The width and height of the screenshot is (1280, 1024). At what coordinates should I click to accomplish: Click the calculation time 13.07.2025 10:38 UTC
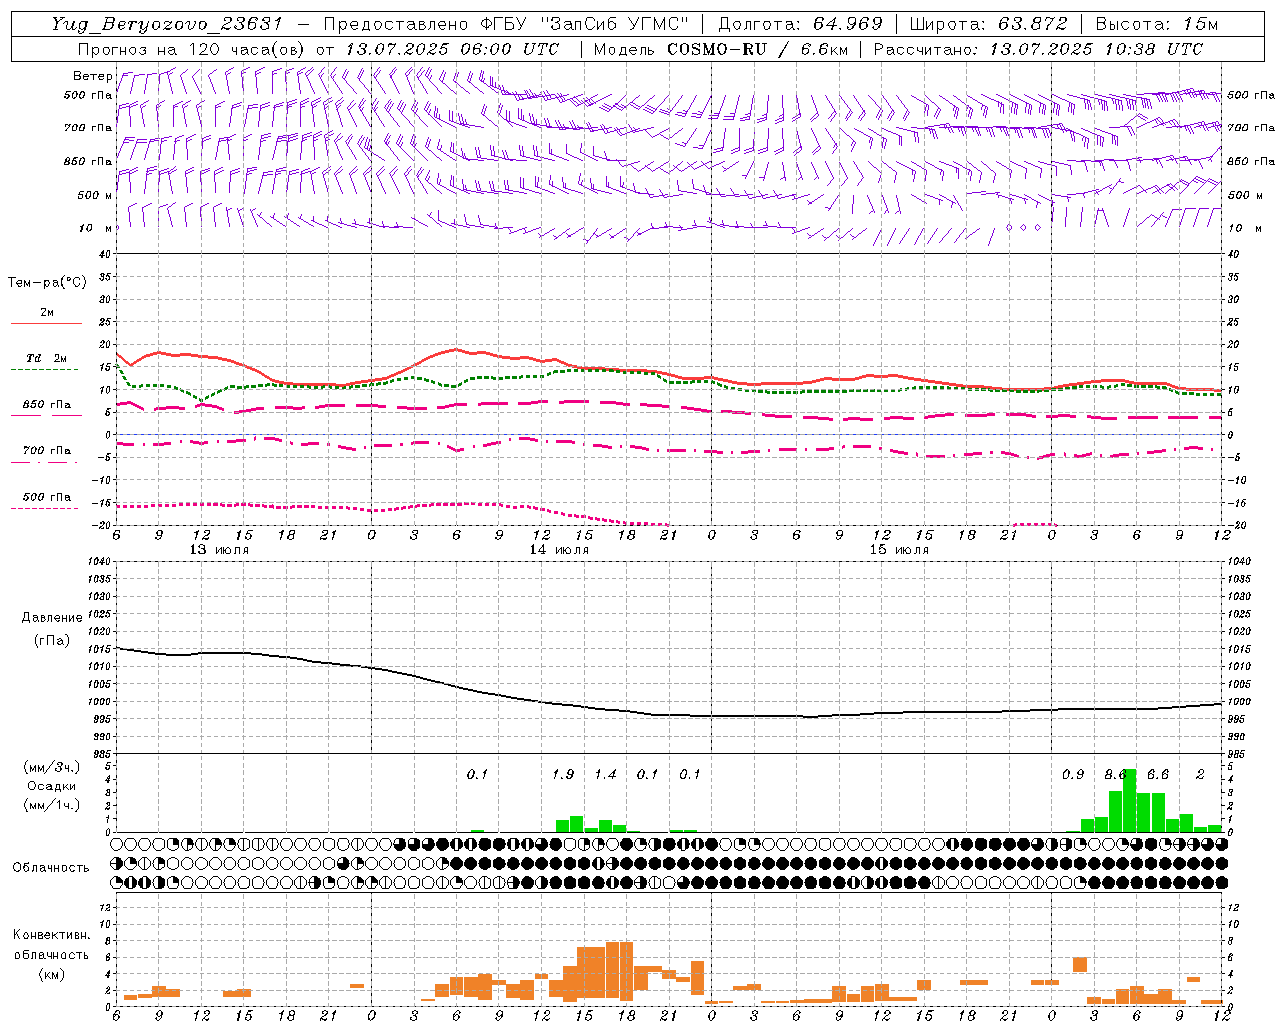(1096, 49)
